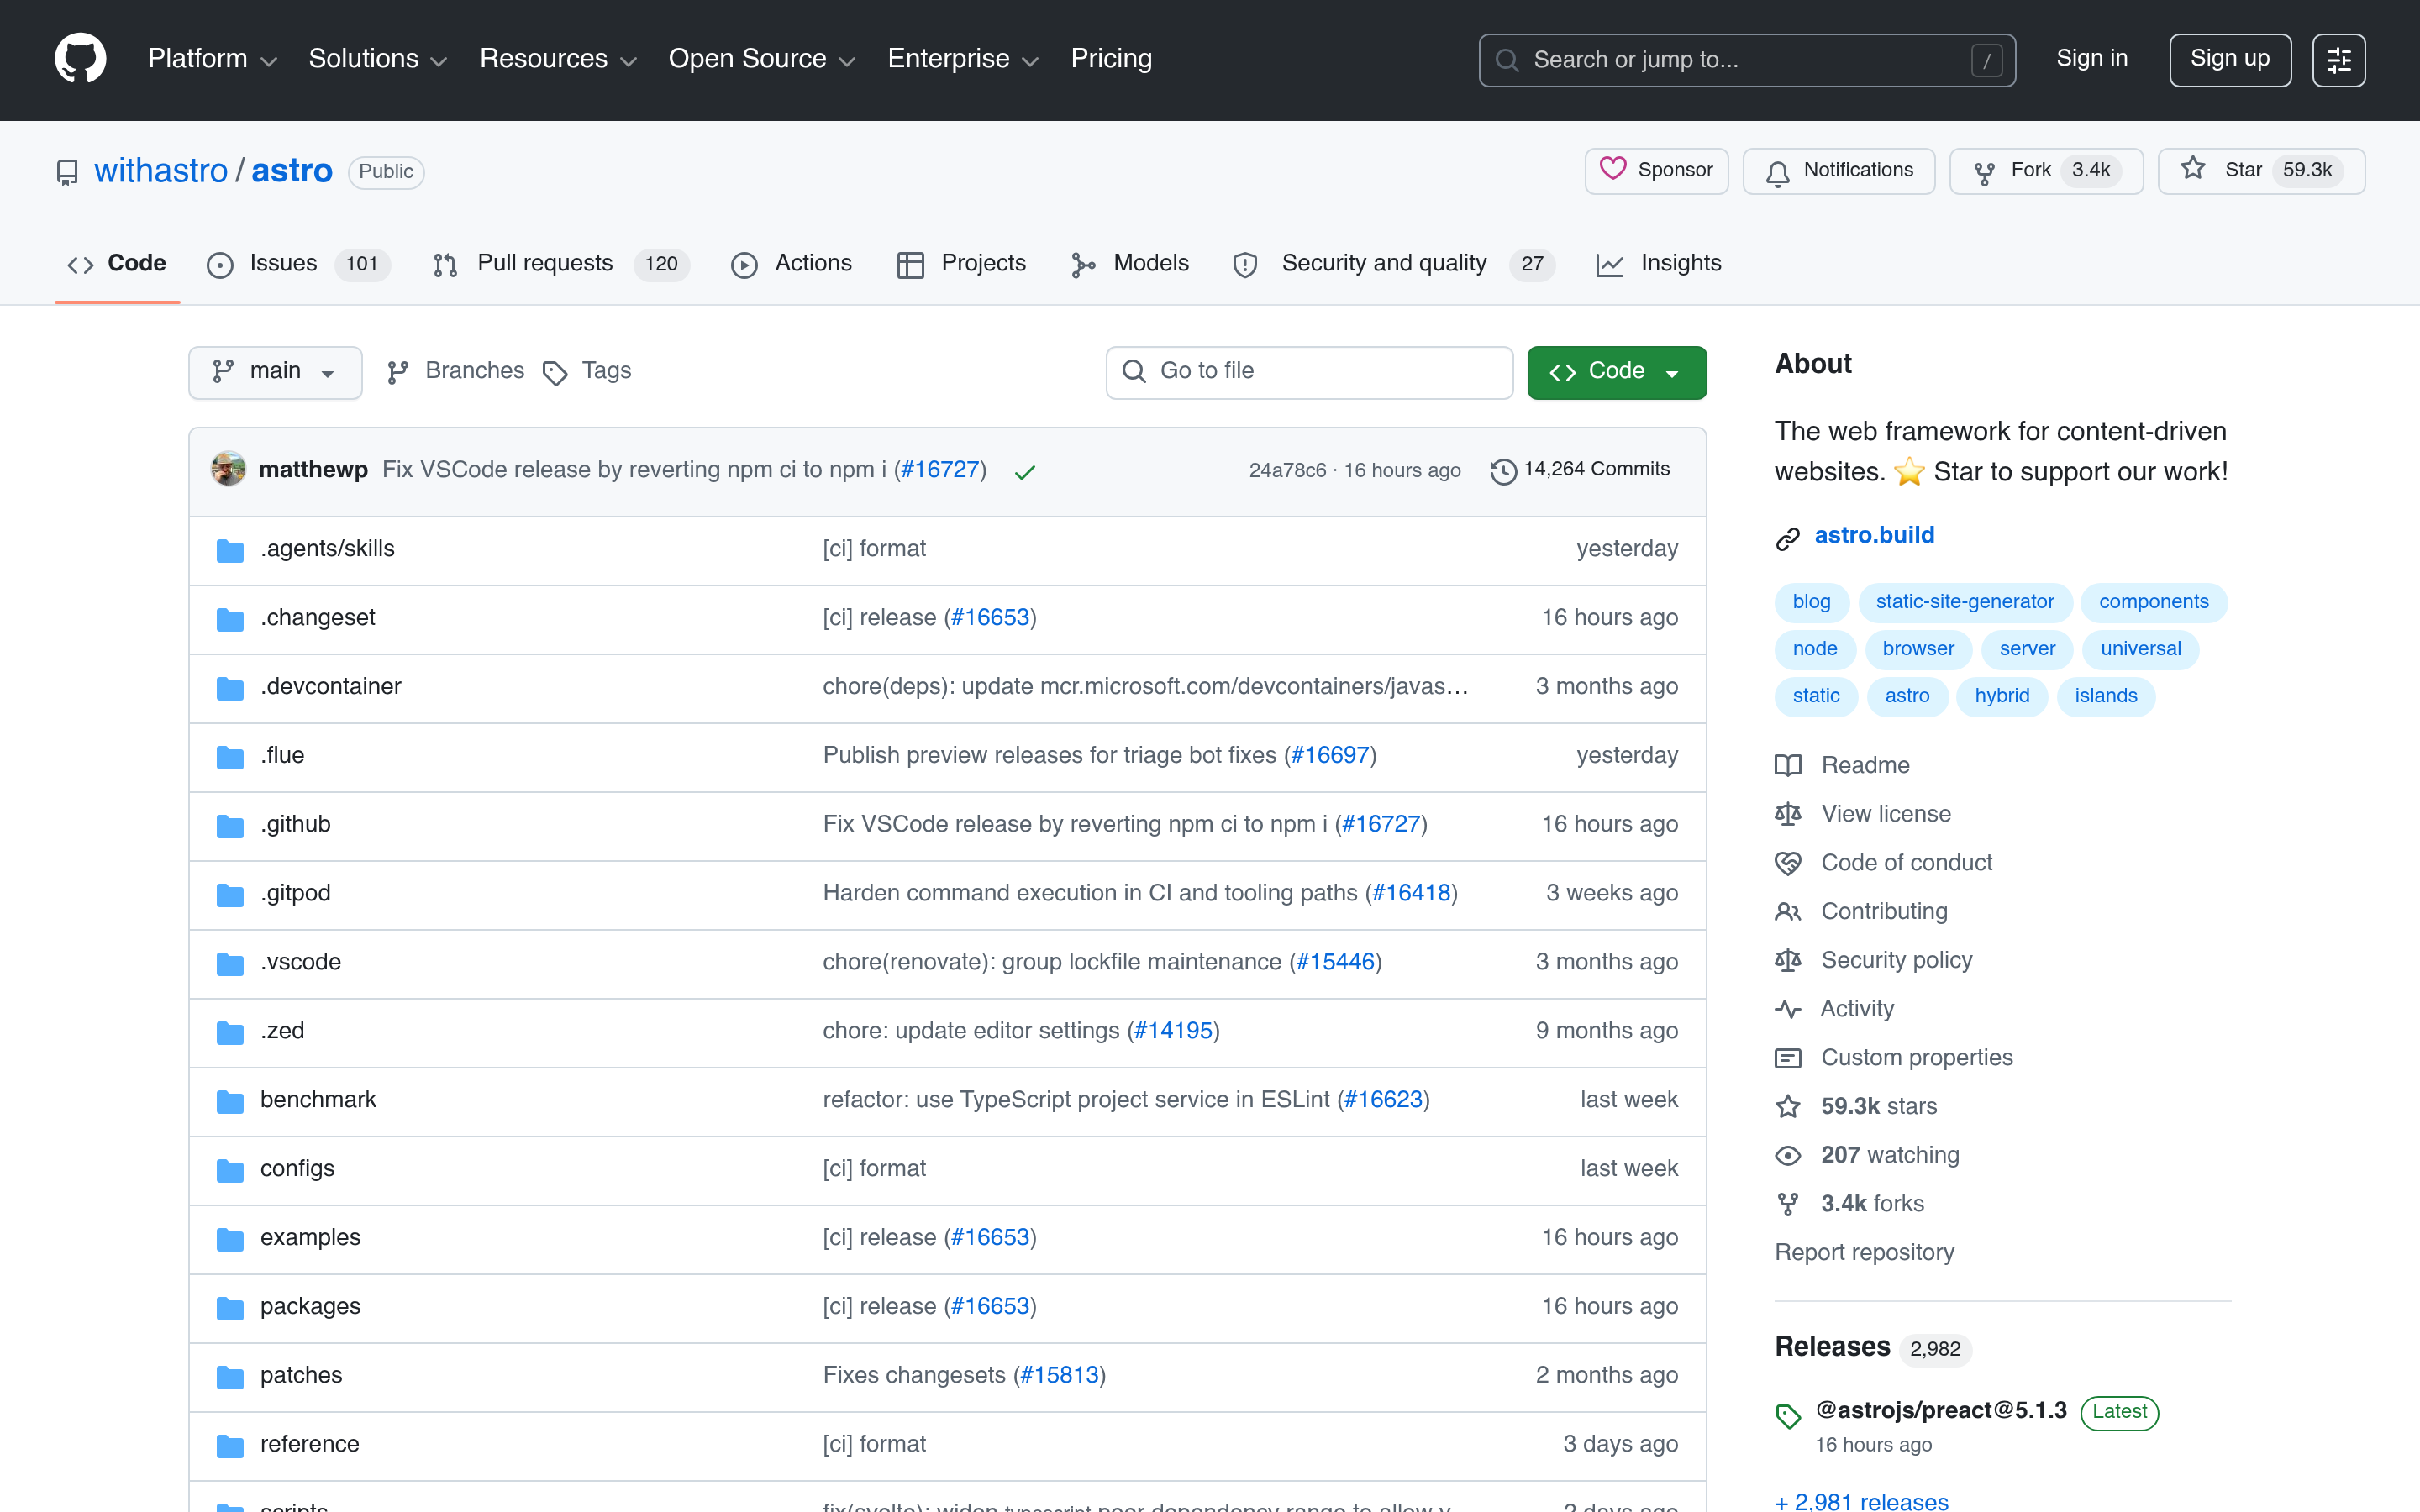
Task: Click the Star outline icon
Action: tap(2192, 169)
